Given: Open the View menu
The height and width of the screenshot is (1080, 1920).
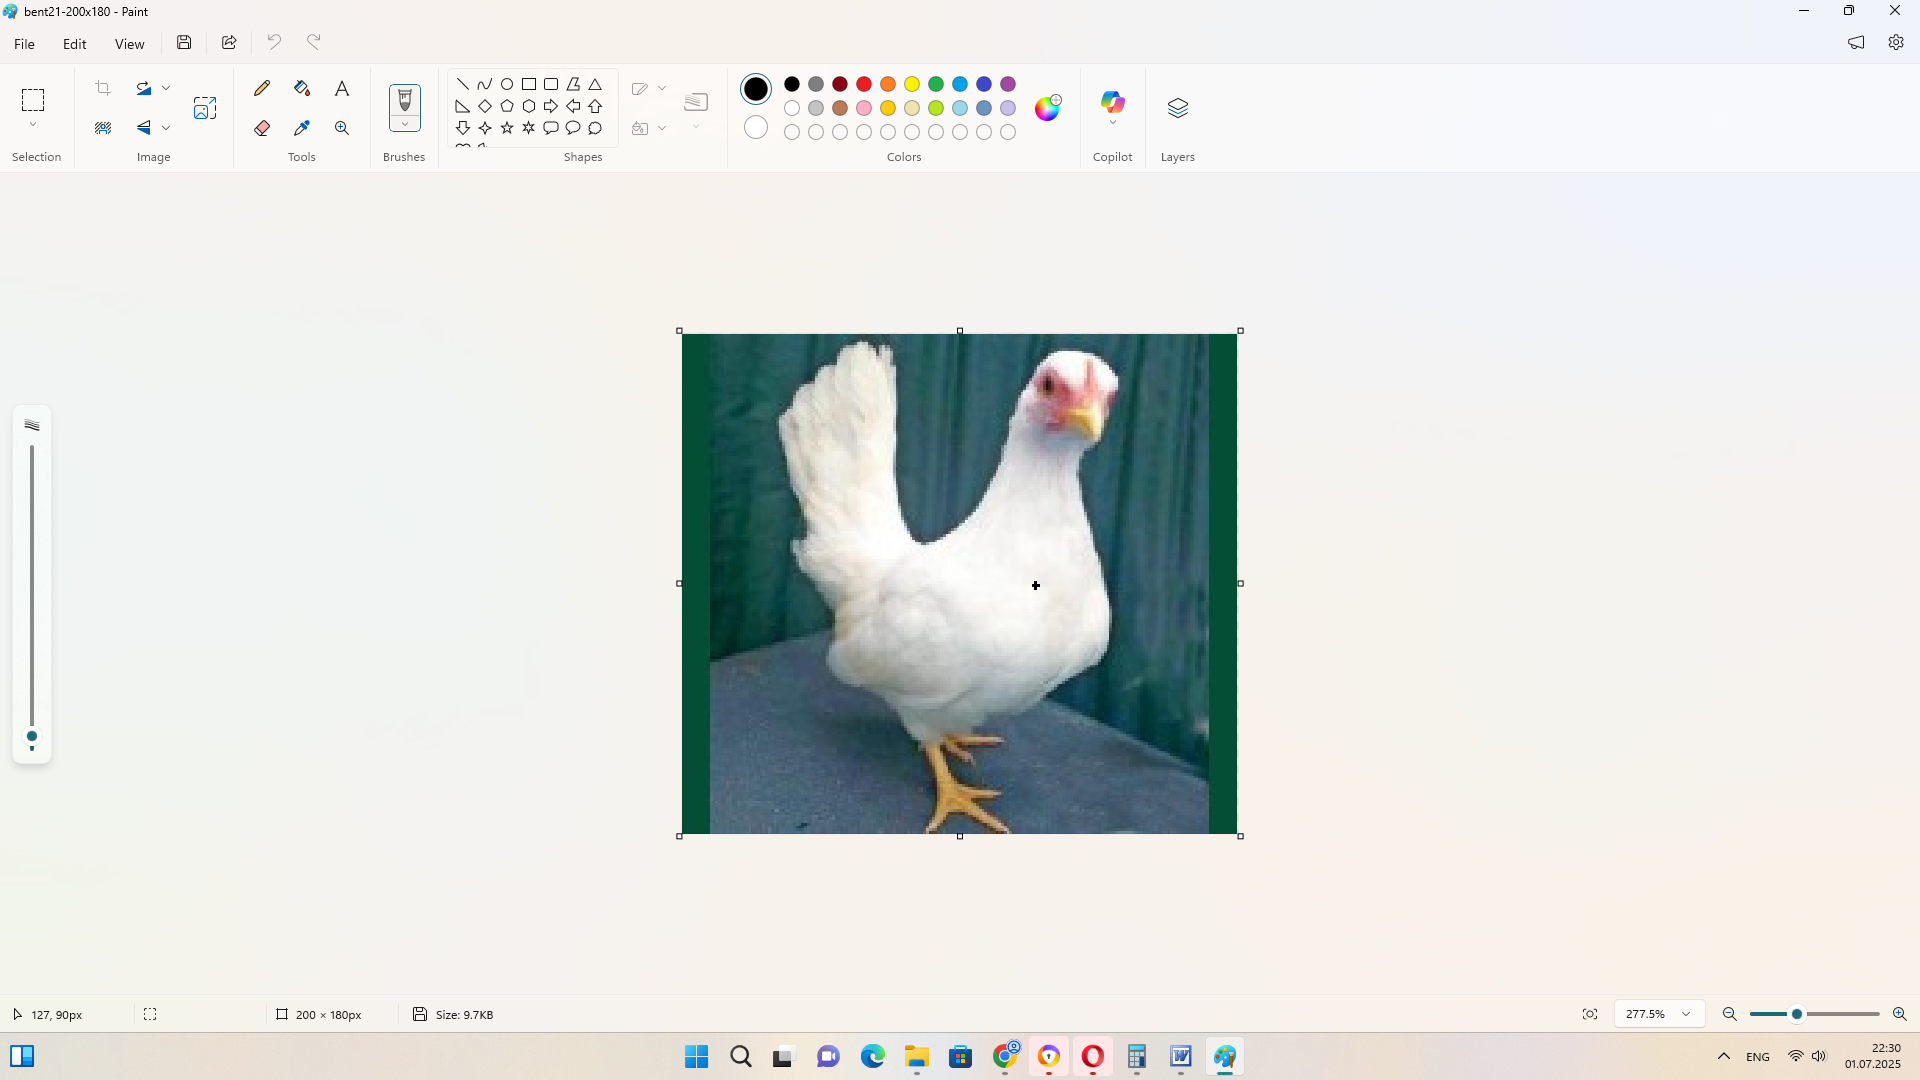Looking at the screenshot, I should click(129, 44).
